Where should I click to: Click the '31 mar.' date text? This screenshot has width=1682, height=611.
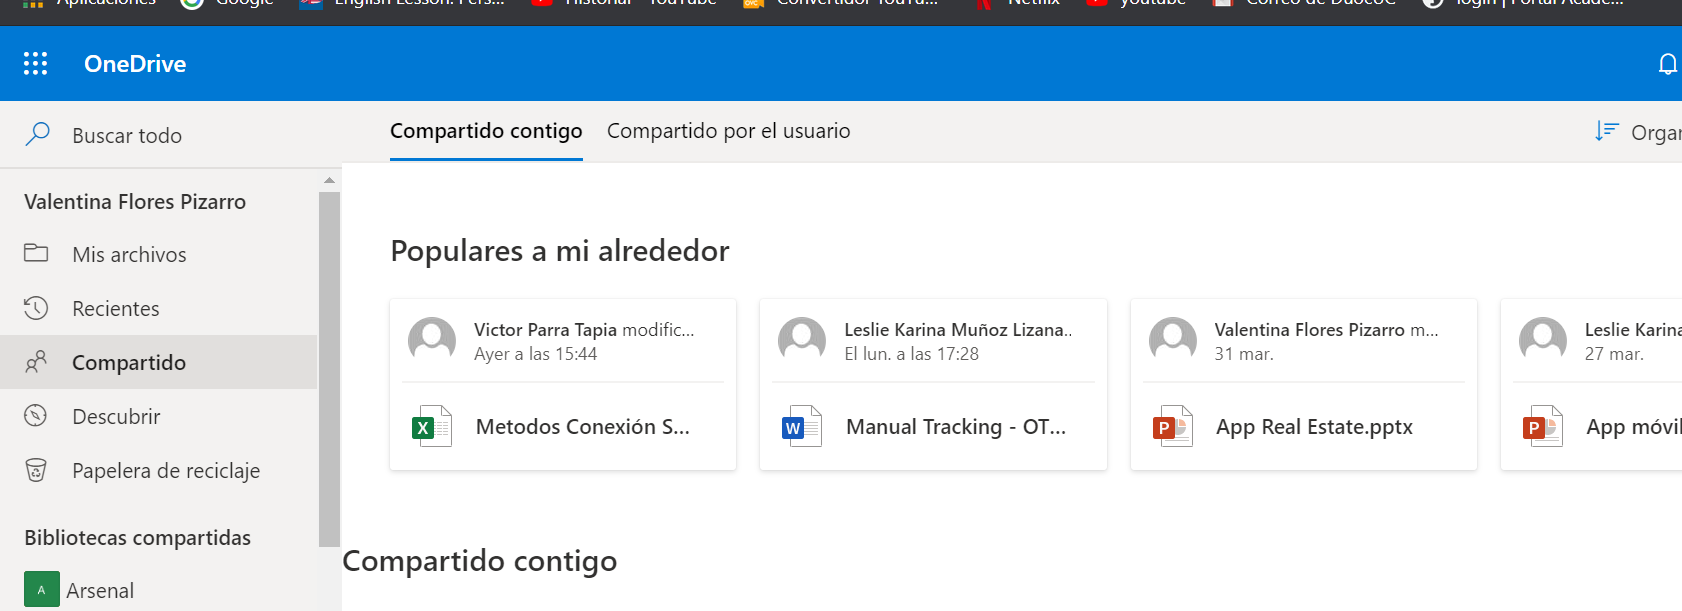click(1244, 354)
